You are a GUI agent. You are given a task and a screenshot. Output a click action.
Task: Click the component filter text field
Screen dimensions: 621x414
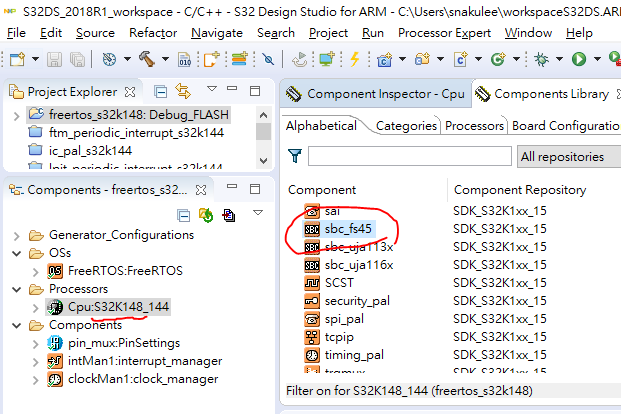click(x=410, y=156)
